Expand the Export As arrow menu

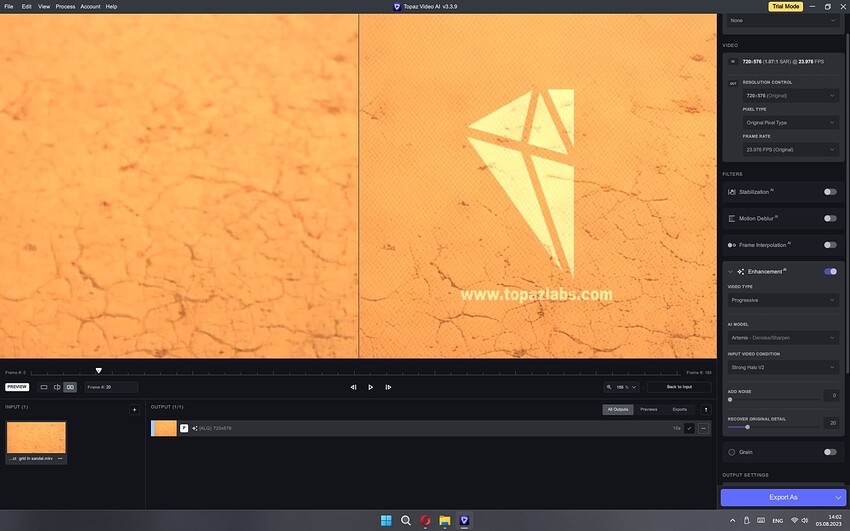pos(838,497)
